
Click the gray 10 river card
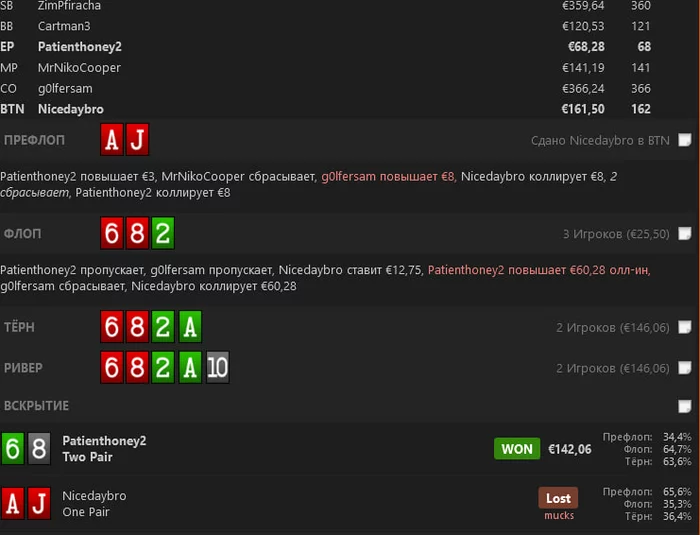[x=217, y=368]
